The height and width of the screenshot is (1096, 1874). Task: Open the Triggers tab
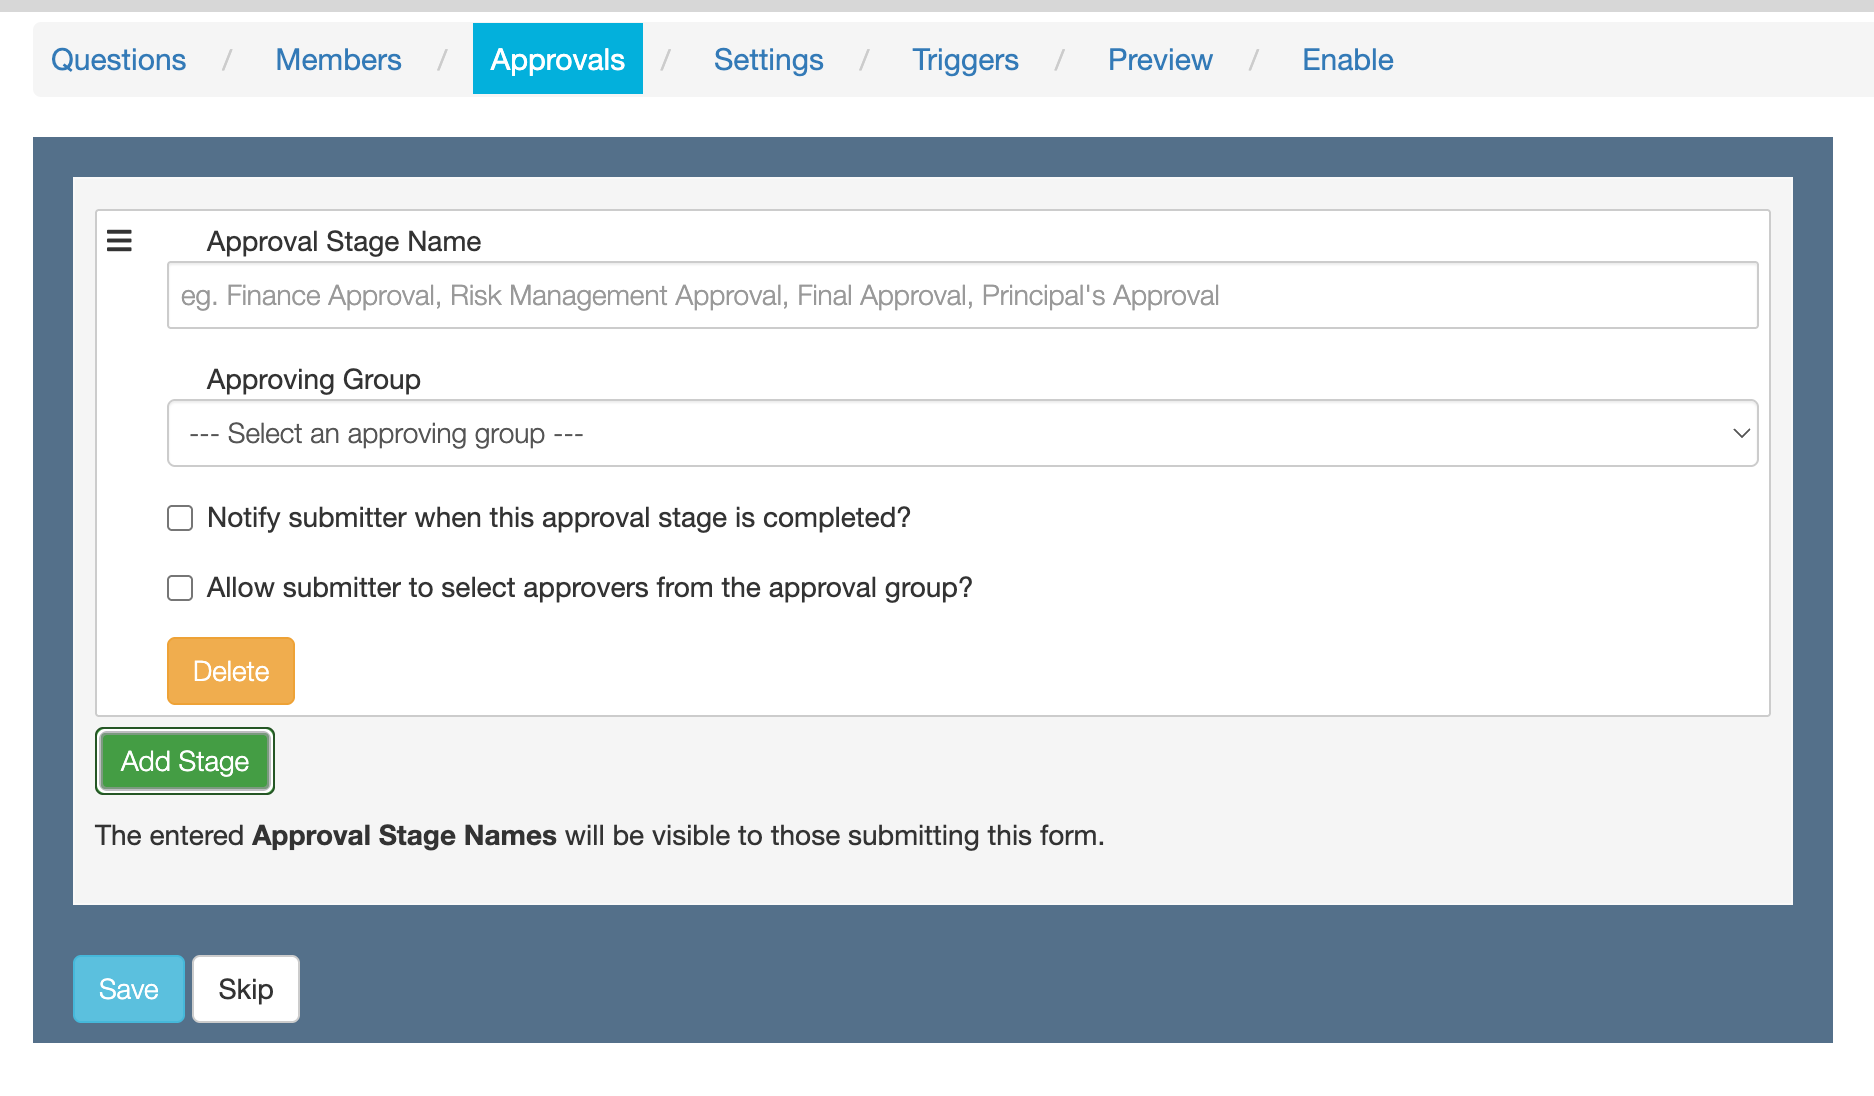pyautogui.click(x=965, y=60)
